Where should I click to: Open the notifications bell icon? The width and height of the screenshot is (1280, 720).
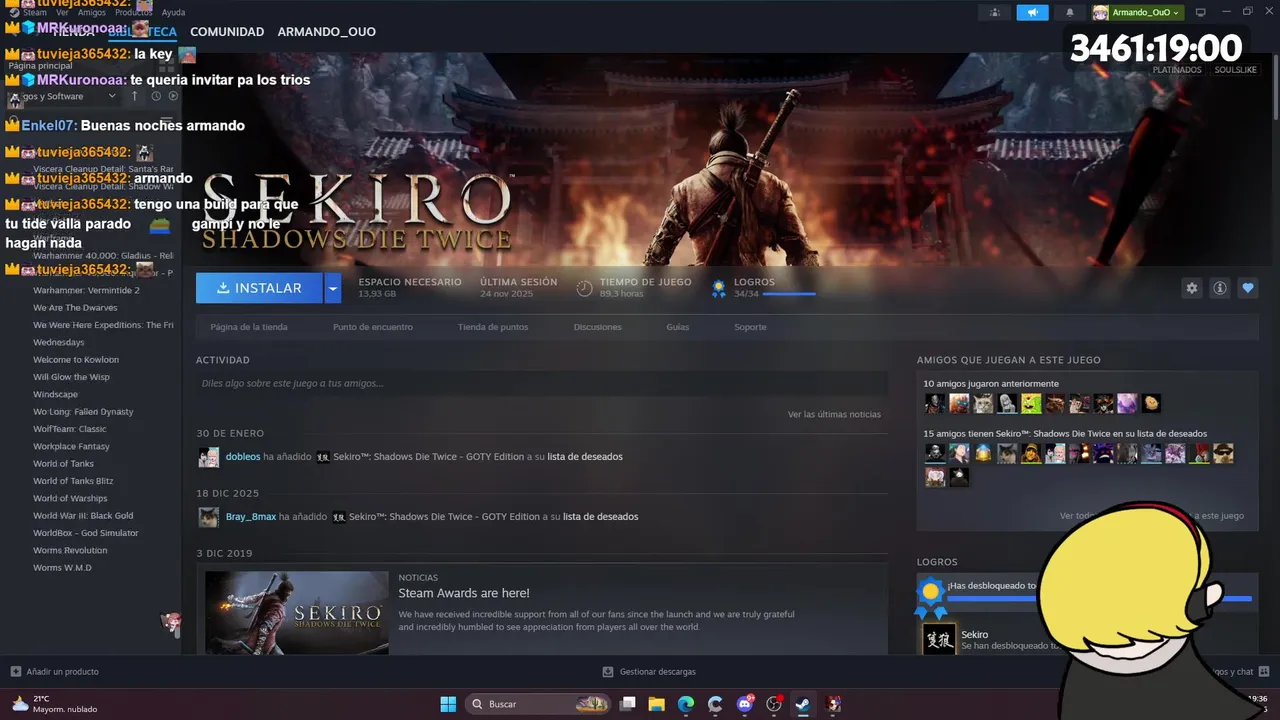tap(1070, 12)
